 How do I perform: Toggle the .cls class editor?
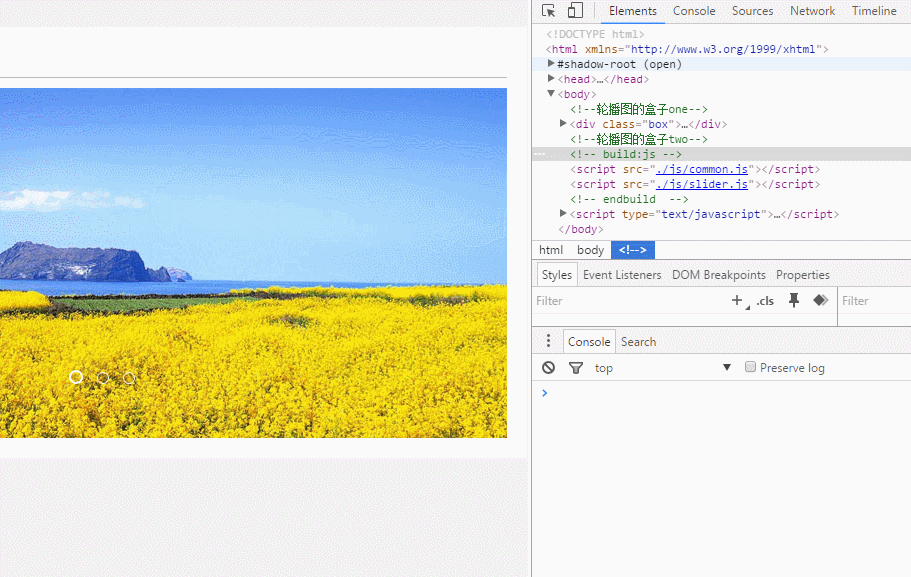click(x=765, y=301)
